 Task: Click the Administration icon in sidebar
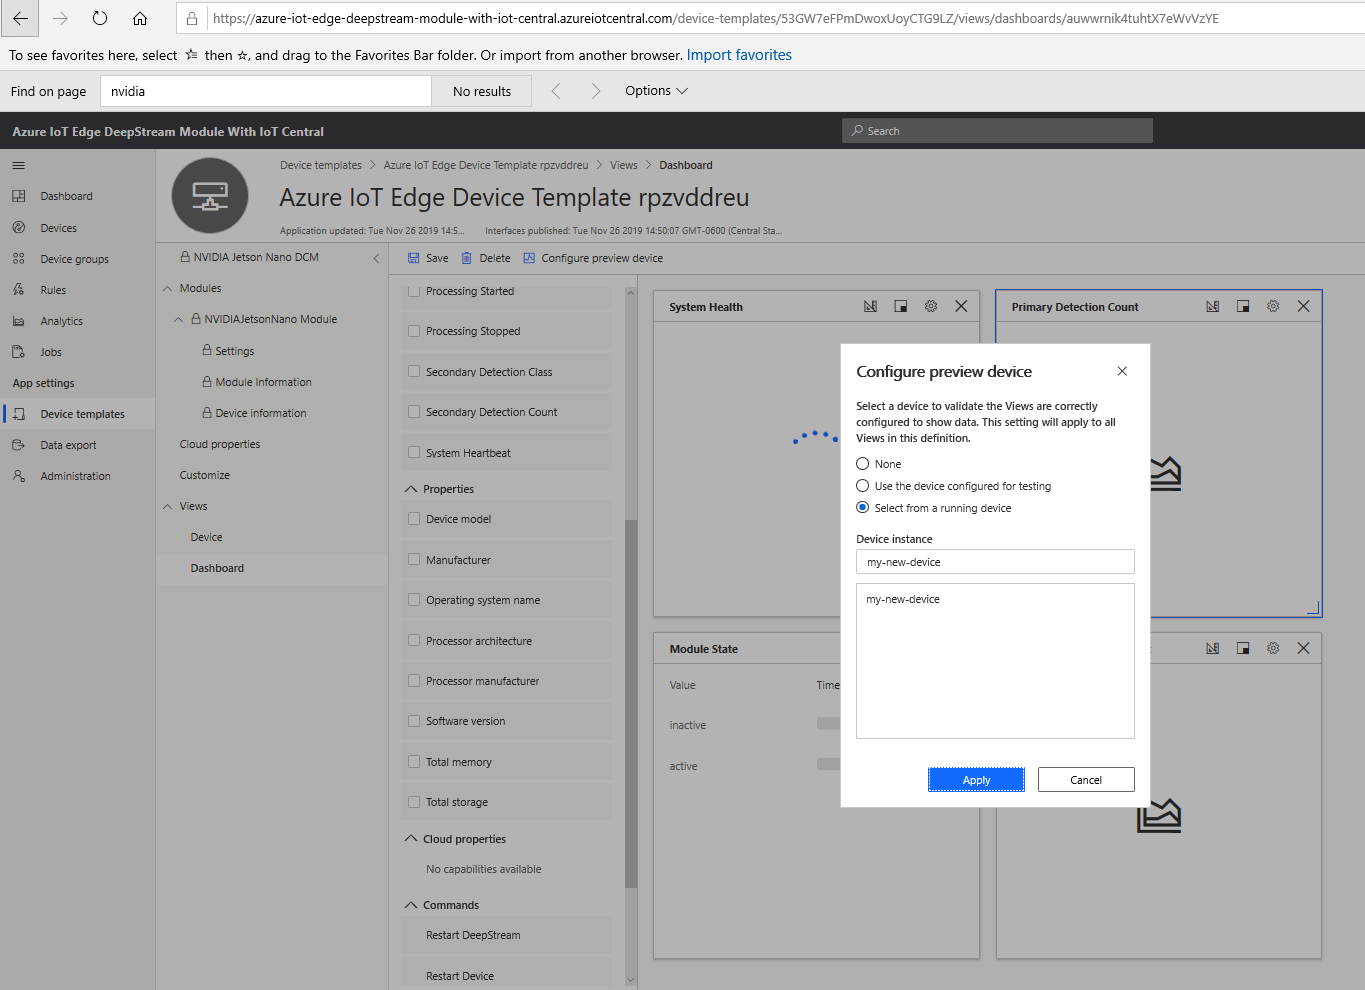tap(18, 476)
